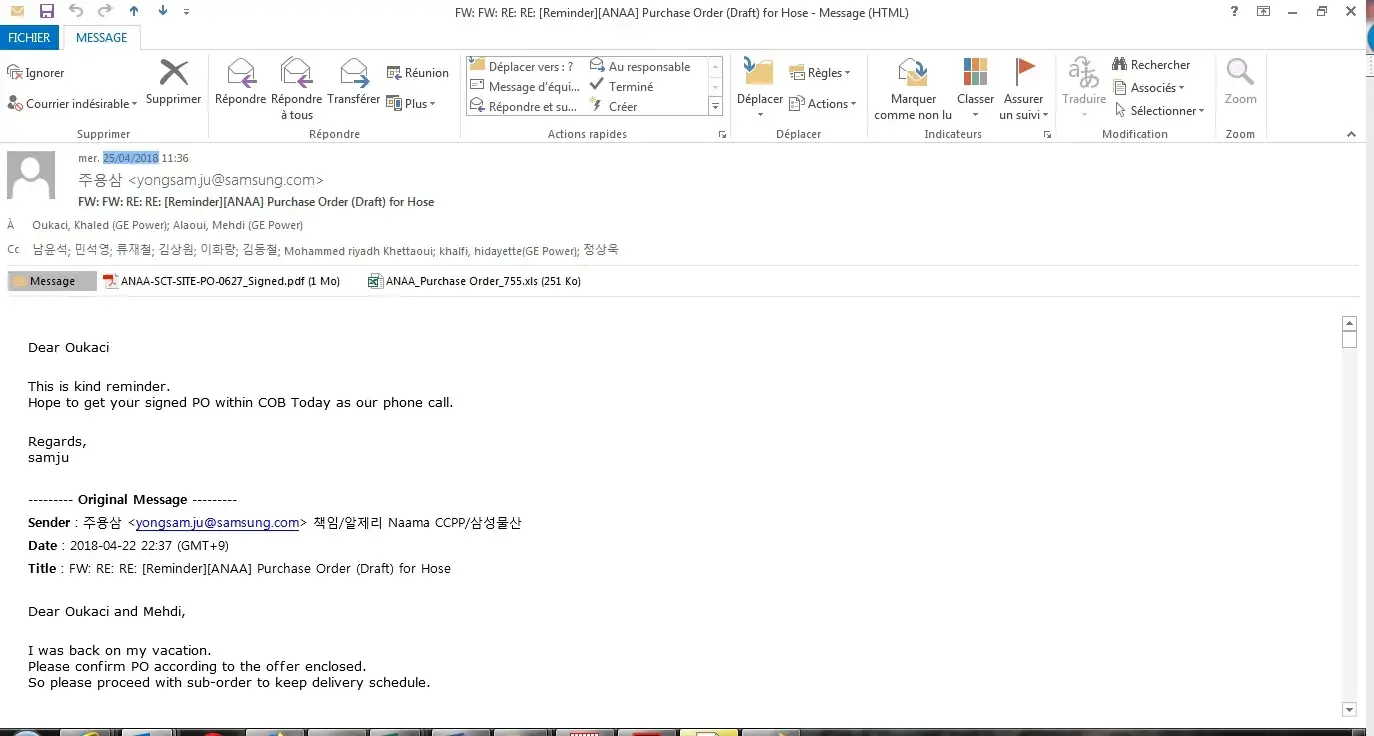Click the Supprimer delete icon

coord(174,74)
